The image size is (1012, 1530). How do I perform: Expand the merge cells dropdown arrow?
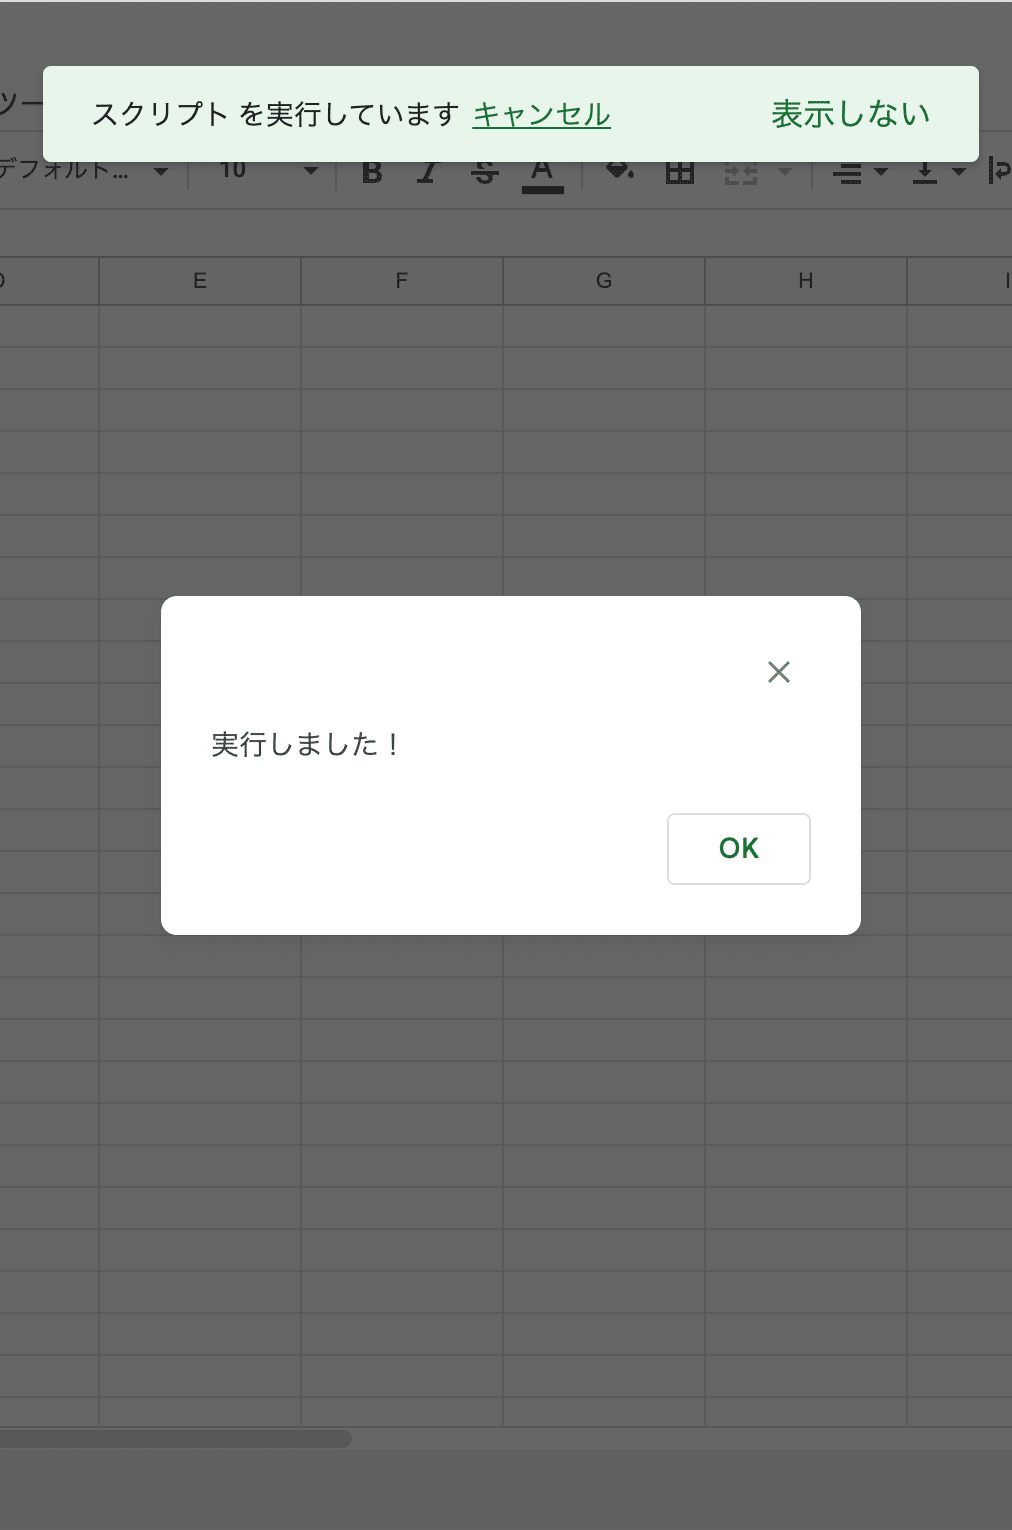tap(785, 173)
